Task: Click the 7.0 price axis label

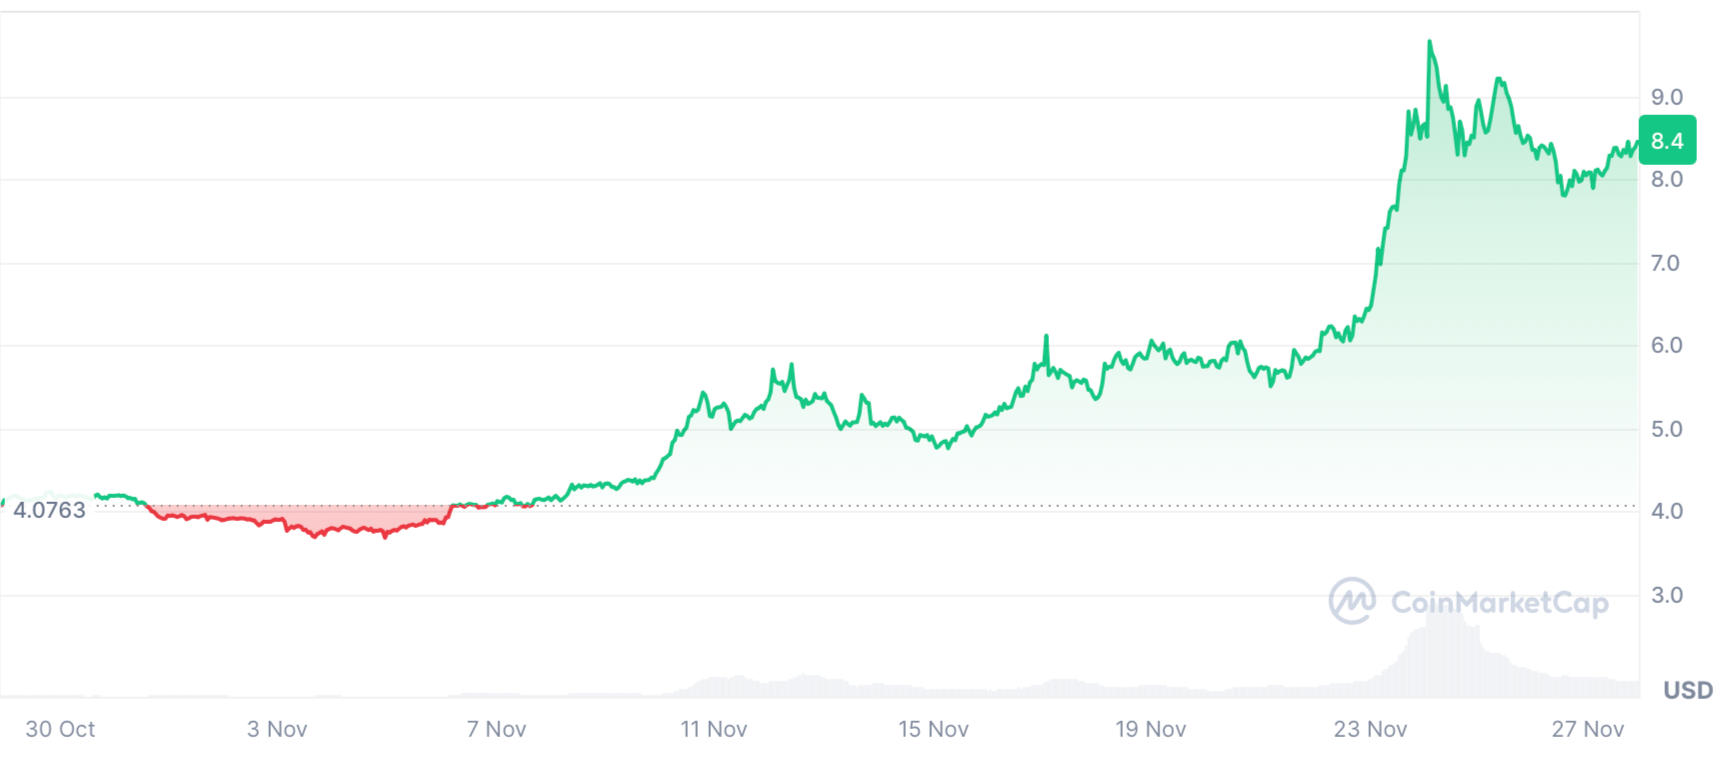Action: 1667,263
